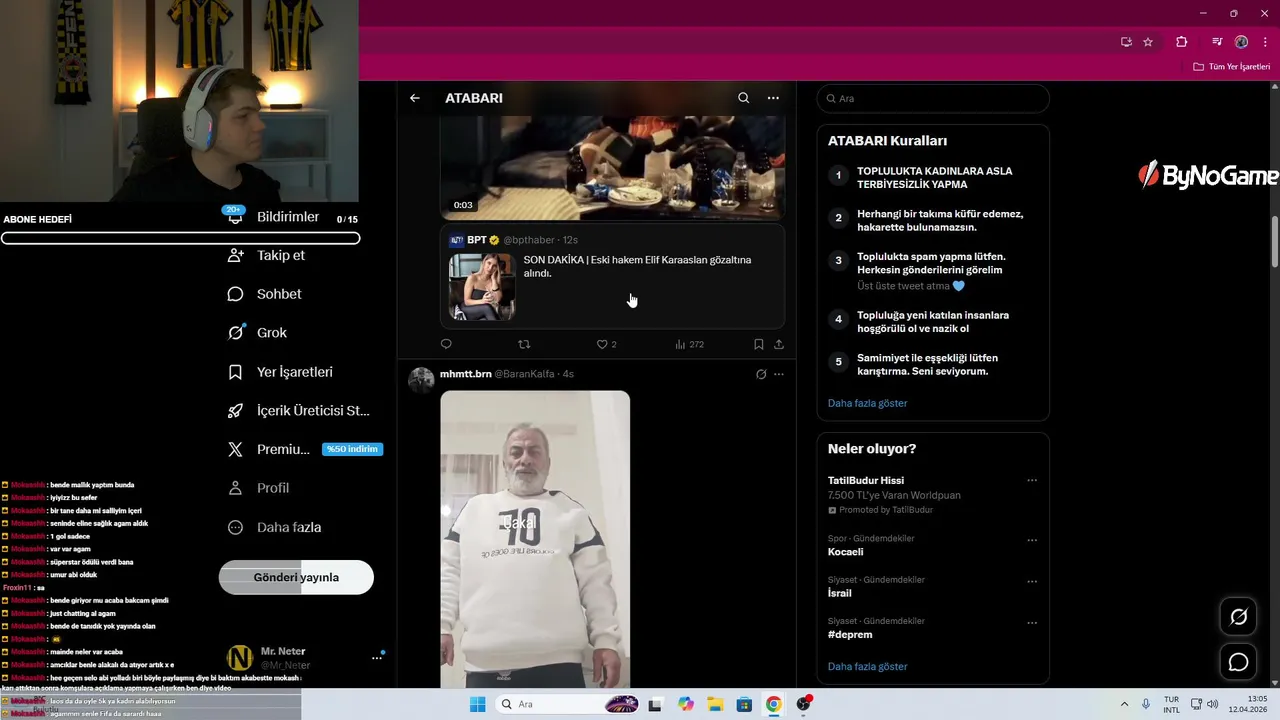Repost the post quoting BPT
This screenshot has height=720, width=1280.
point(524,344)
